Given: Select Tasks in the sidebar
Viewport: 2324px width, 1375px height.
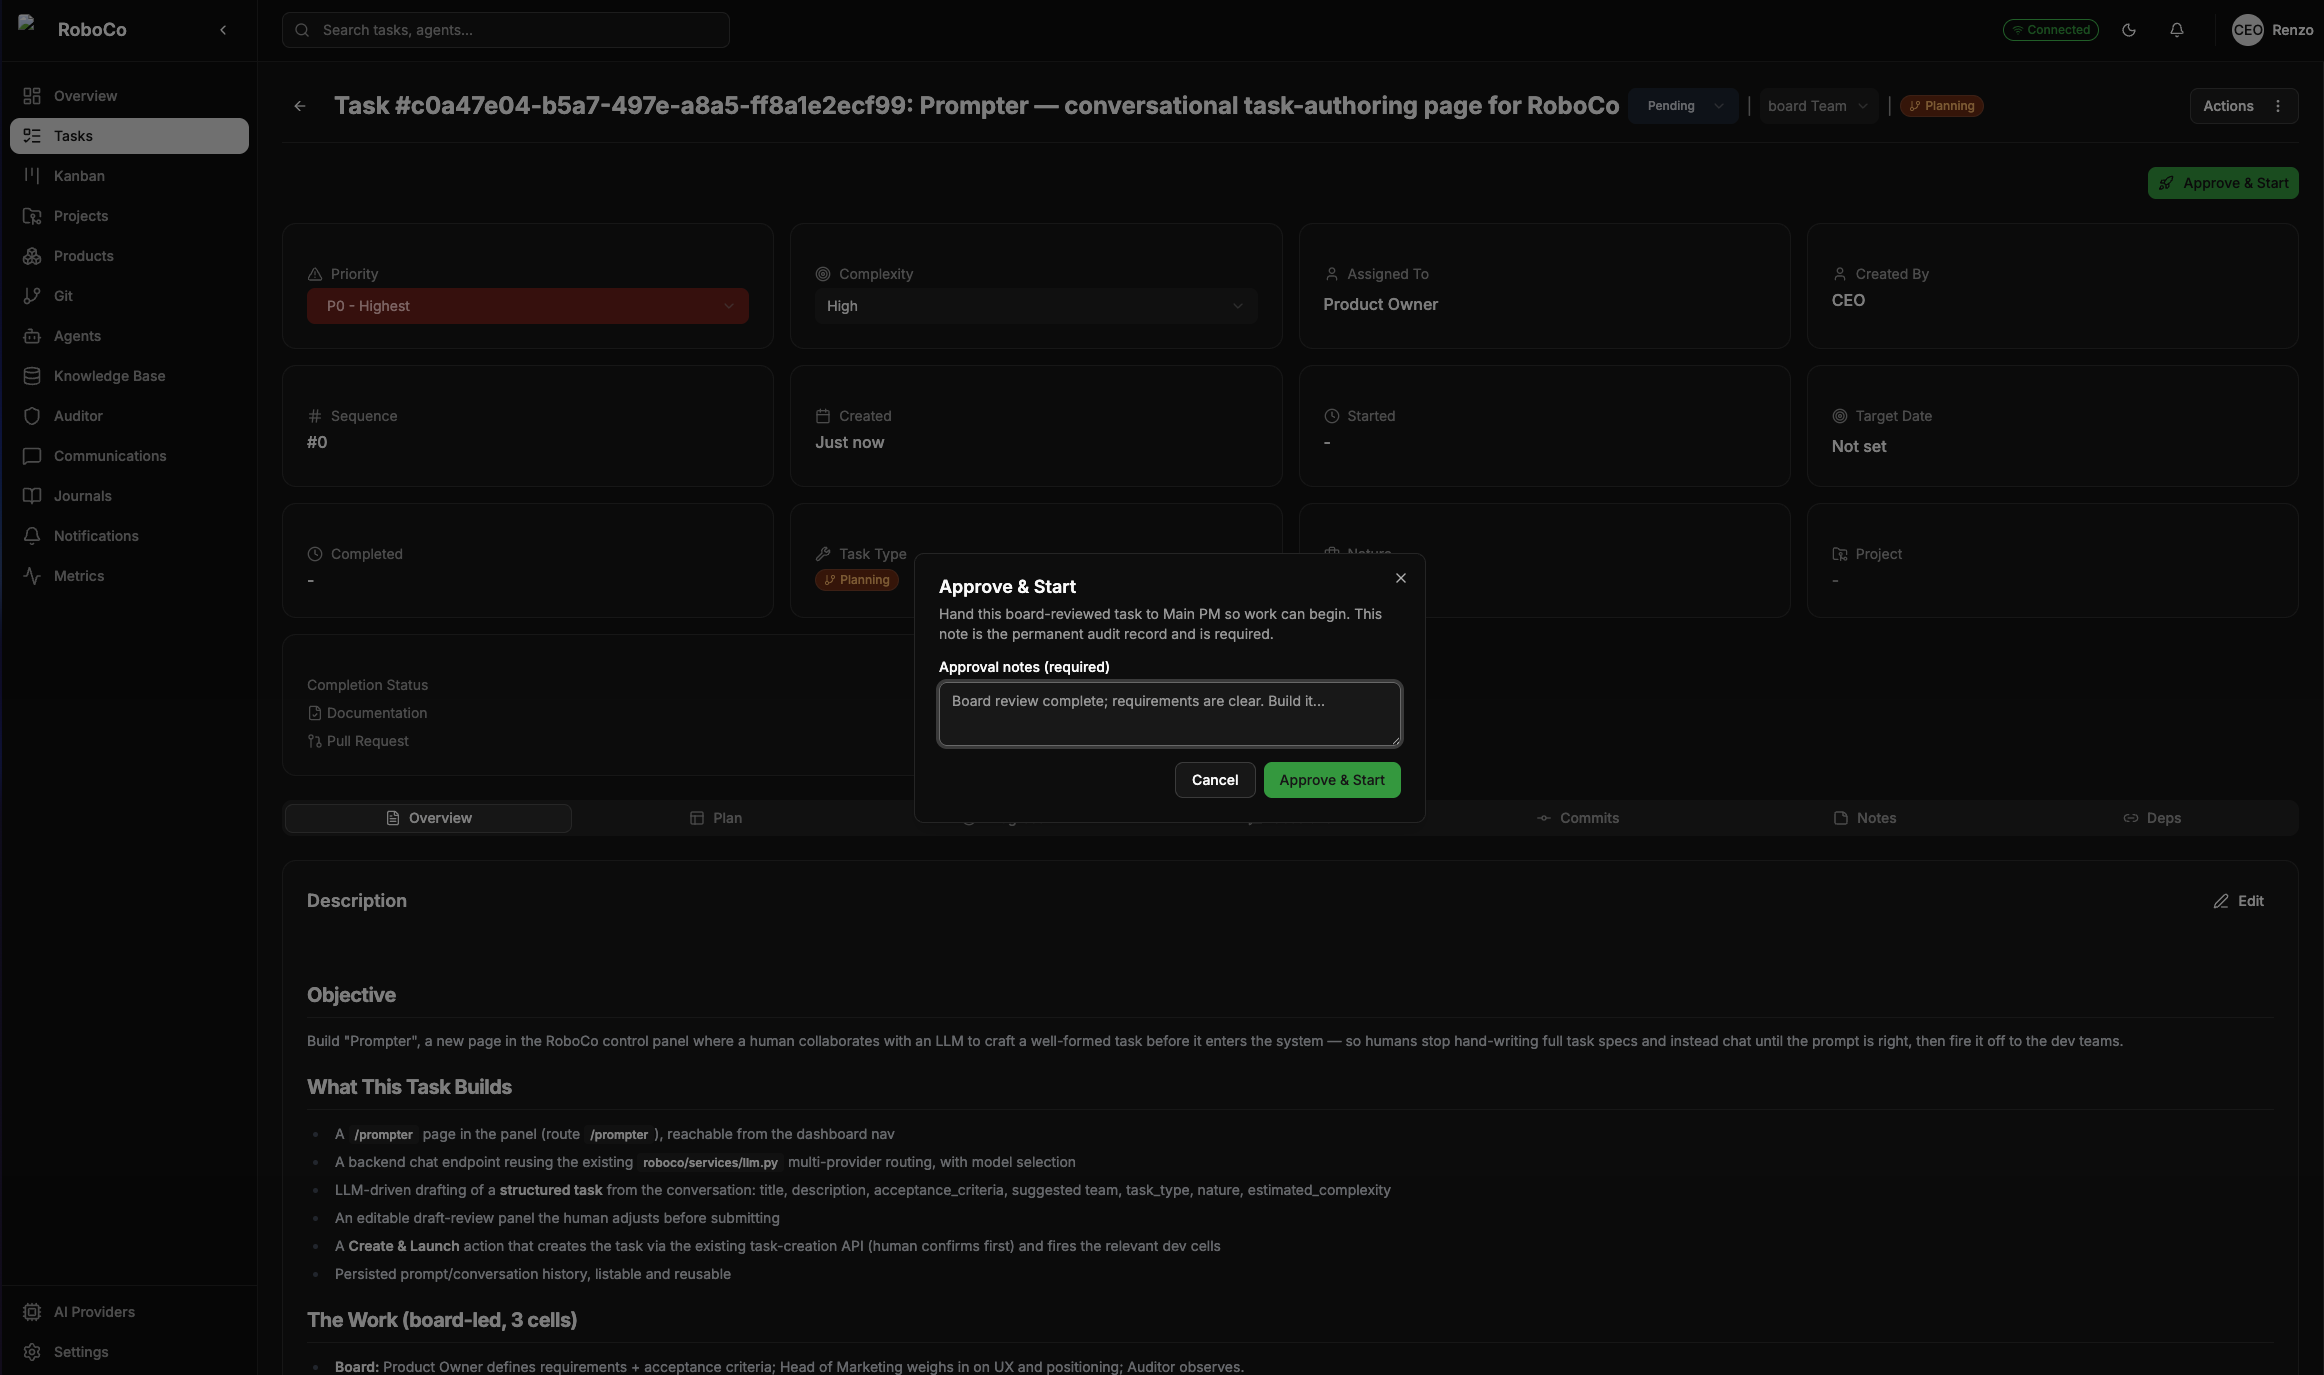Looking at the screenshot, I should point(129,136).
